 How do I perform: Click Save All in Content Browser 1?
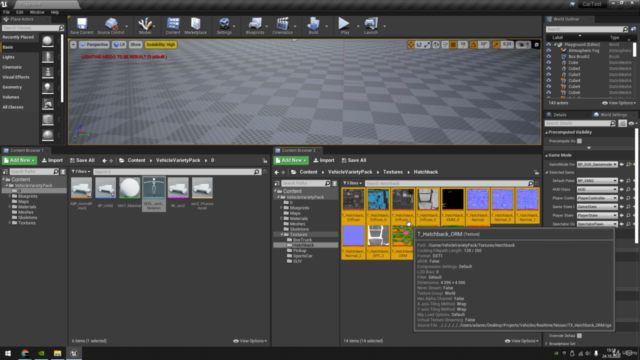click(x=82, y=160)
